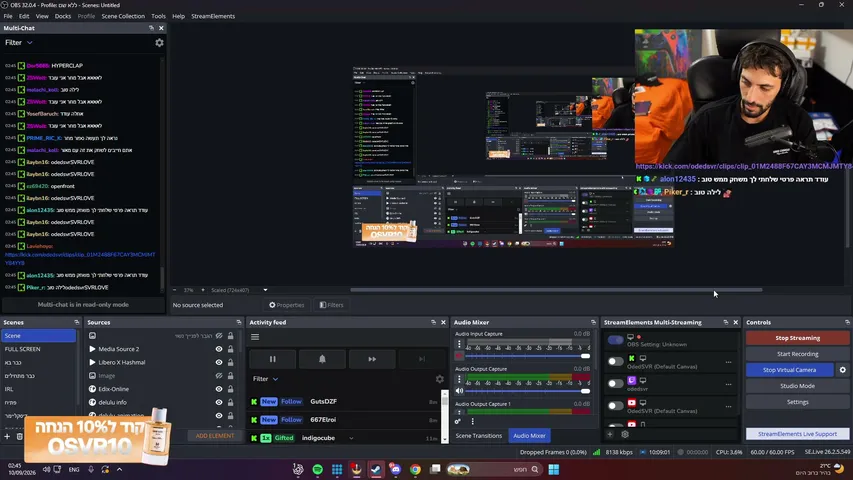Open the Windows Start menu
The height and width of the screenshot is (480, 853).
click(x=554, y=469)
